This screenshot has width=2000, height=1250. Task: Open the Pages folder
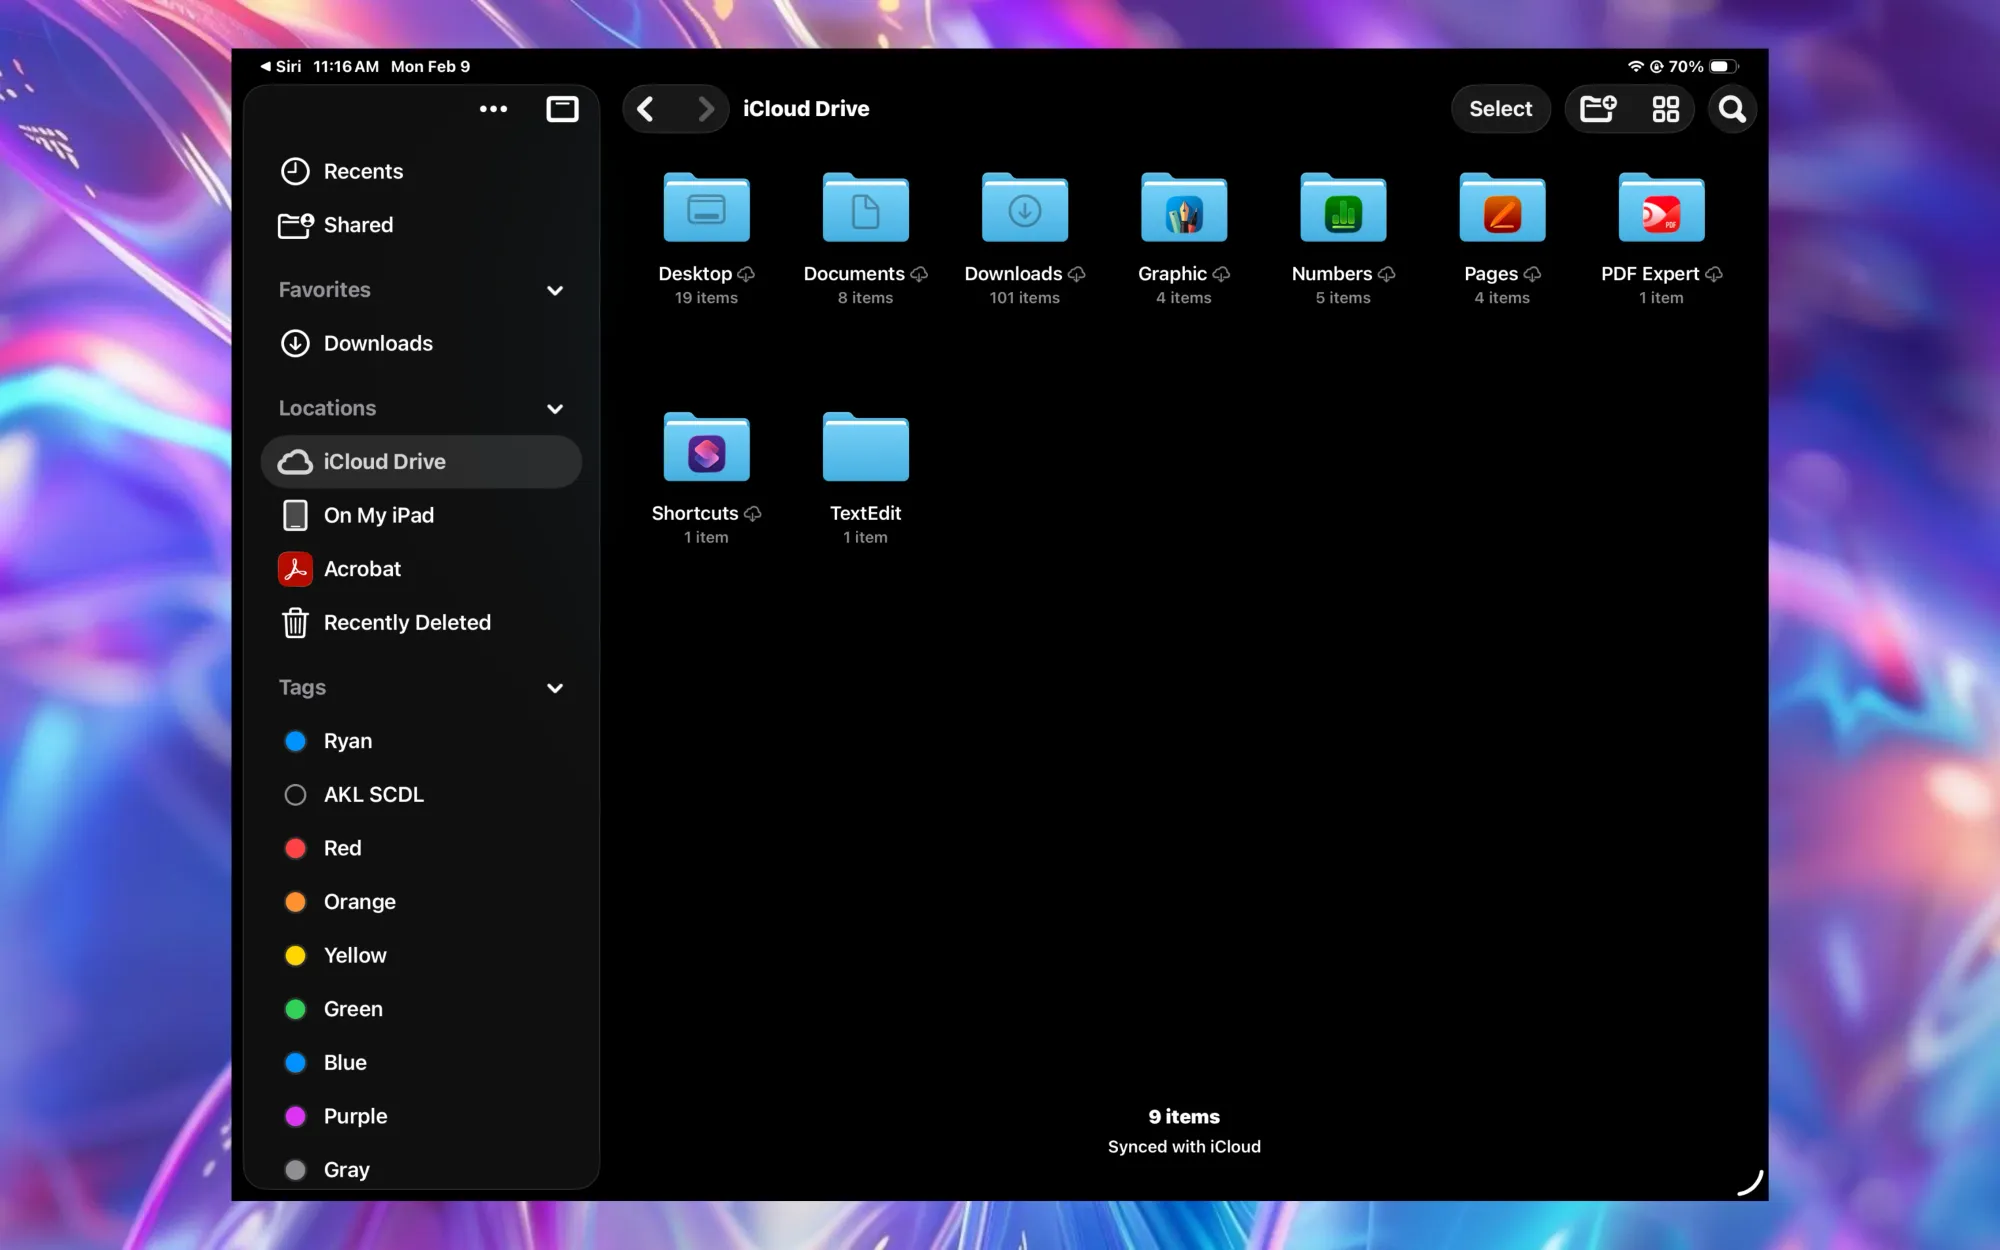tap(1501, 208)
